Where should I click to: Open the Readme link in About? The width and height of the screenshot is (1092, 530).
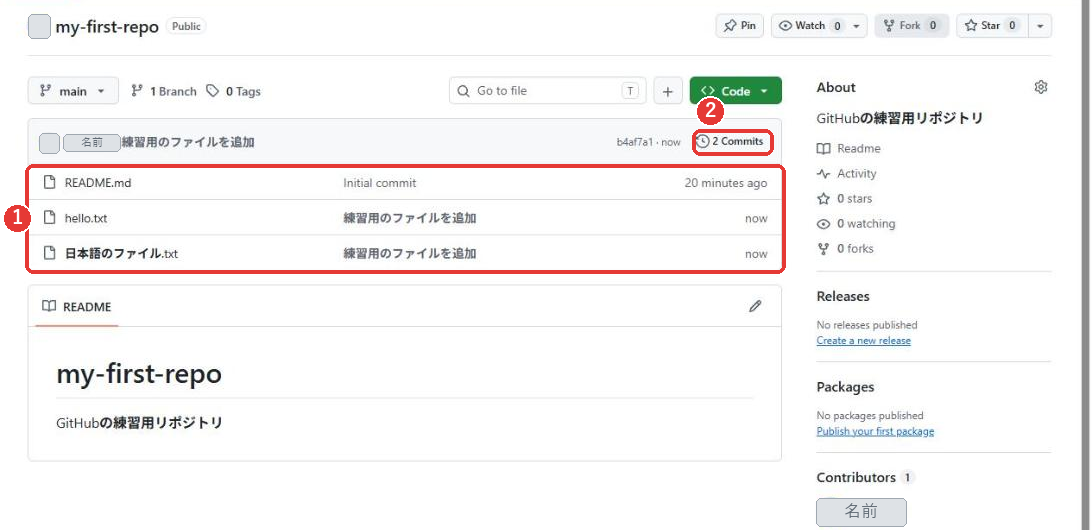pos(849,148)
